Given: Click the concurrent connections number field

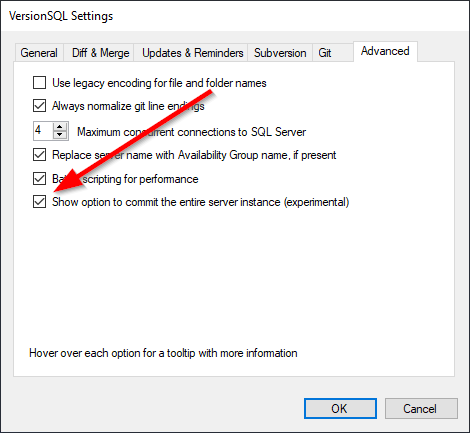Looking at the screenshot, I should pos(43,131).
